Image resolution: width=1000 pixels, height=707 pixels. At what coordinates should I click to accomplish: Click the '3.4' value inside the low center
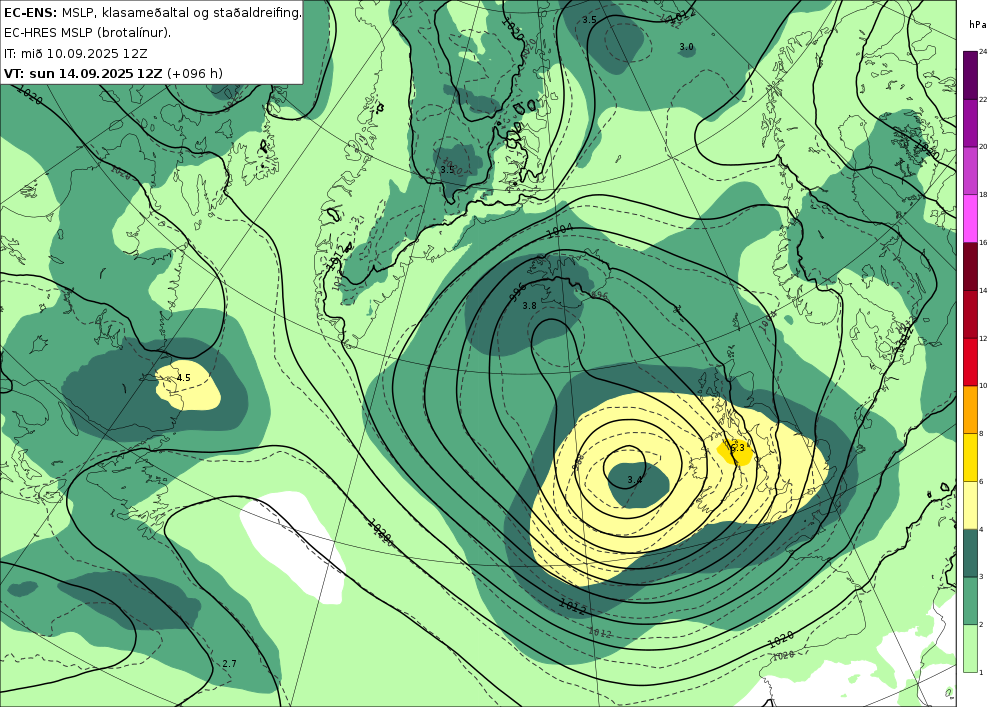[635, 480]
